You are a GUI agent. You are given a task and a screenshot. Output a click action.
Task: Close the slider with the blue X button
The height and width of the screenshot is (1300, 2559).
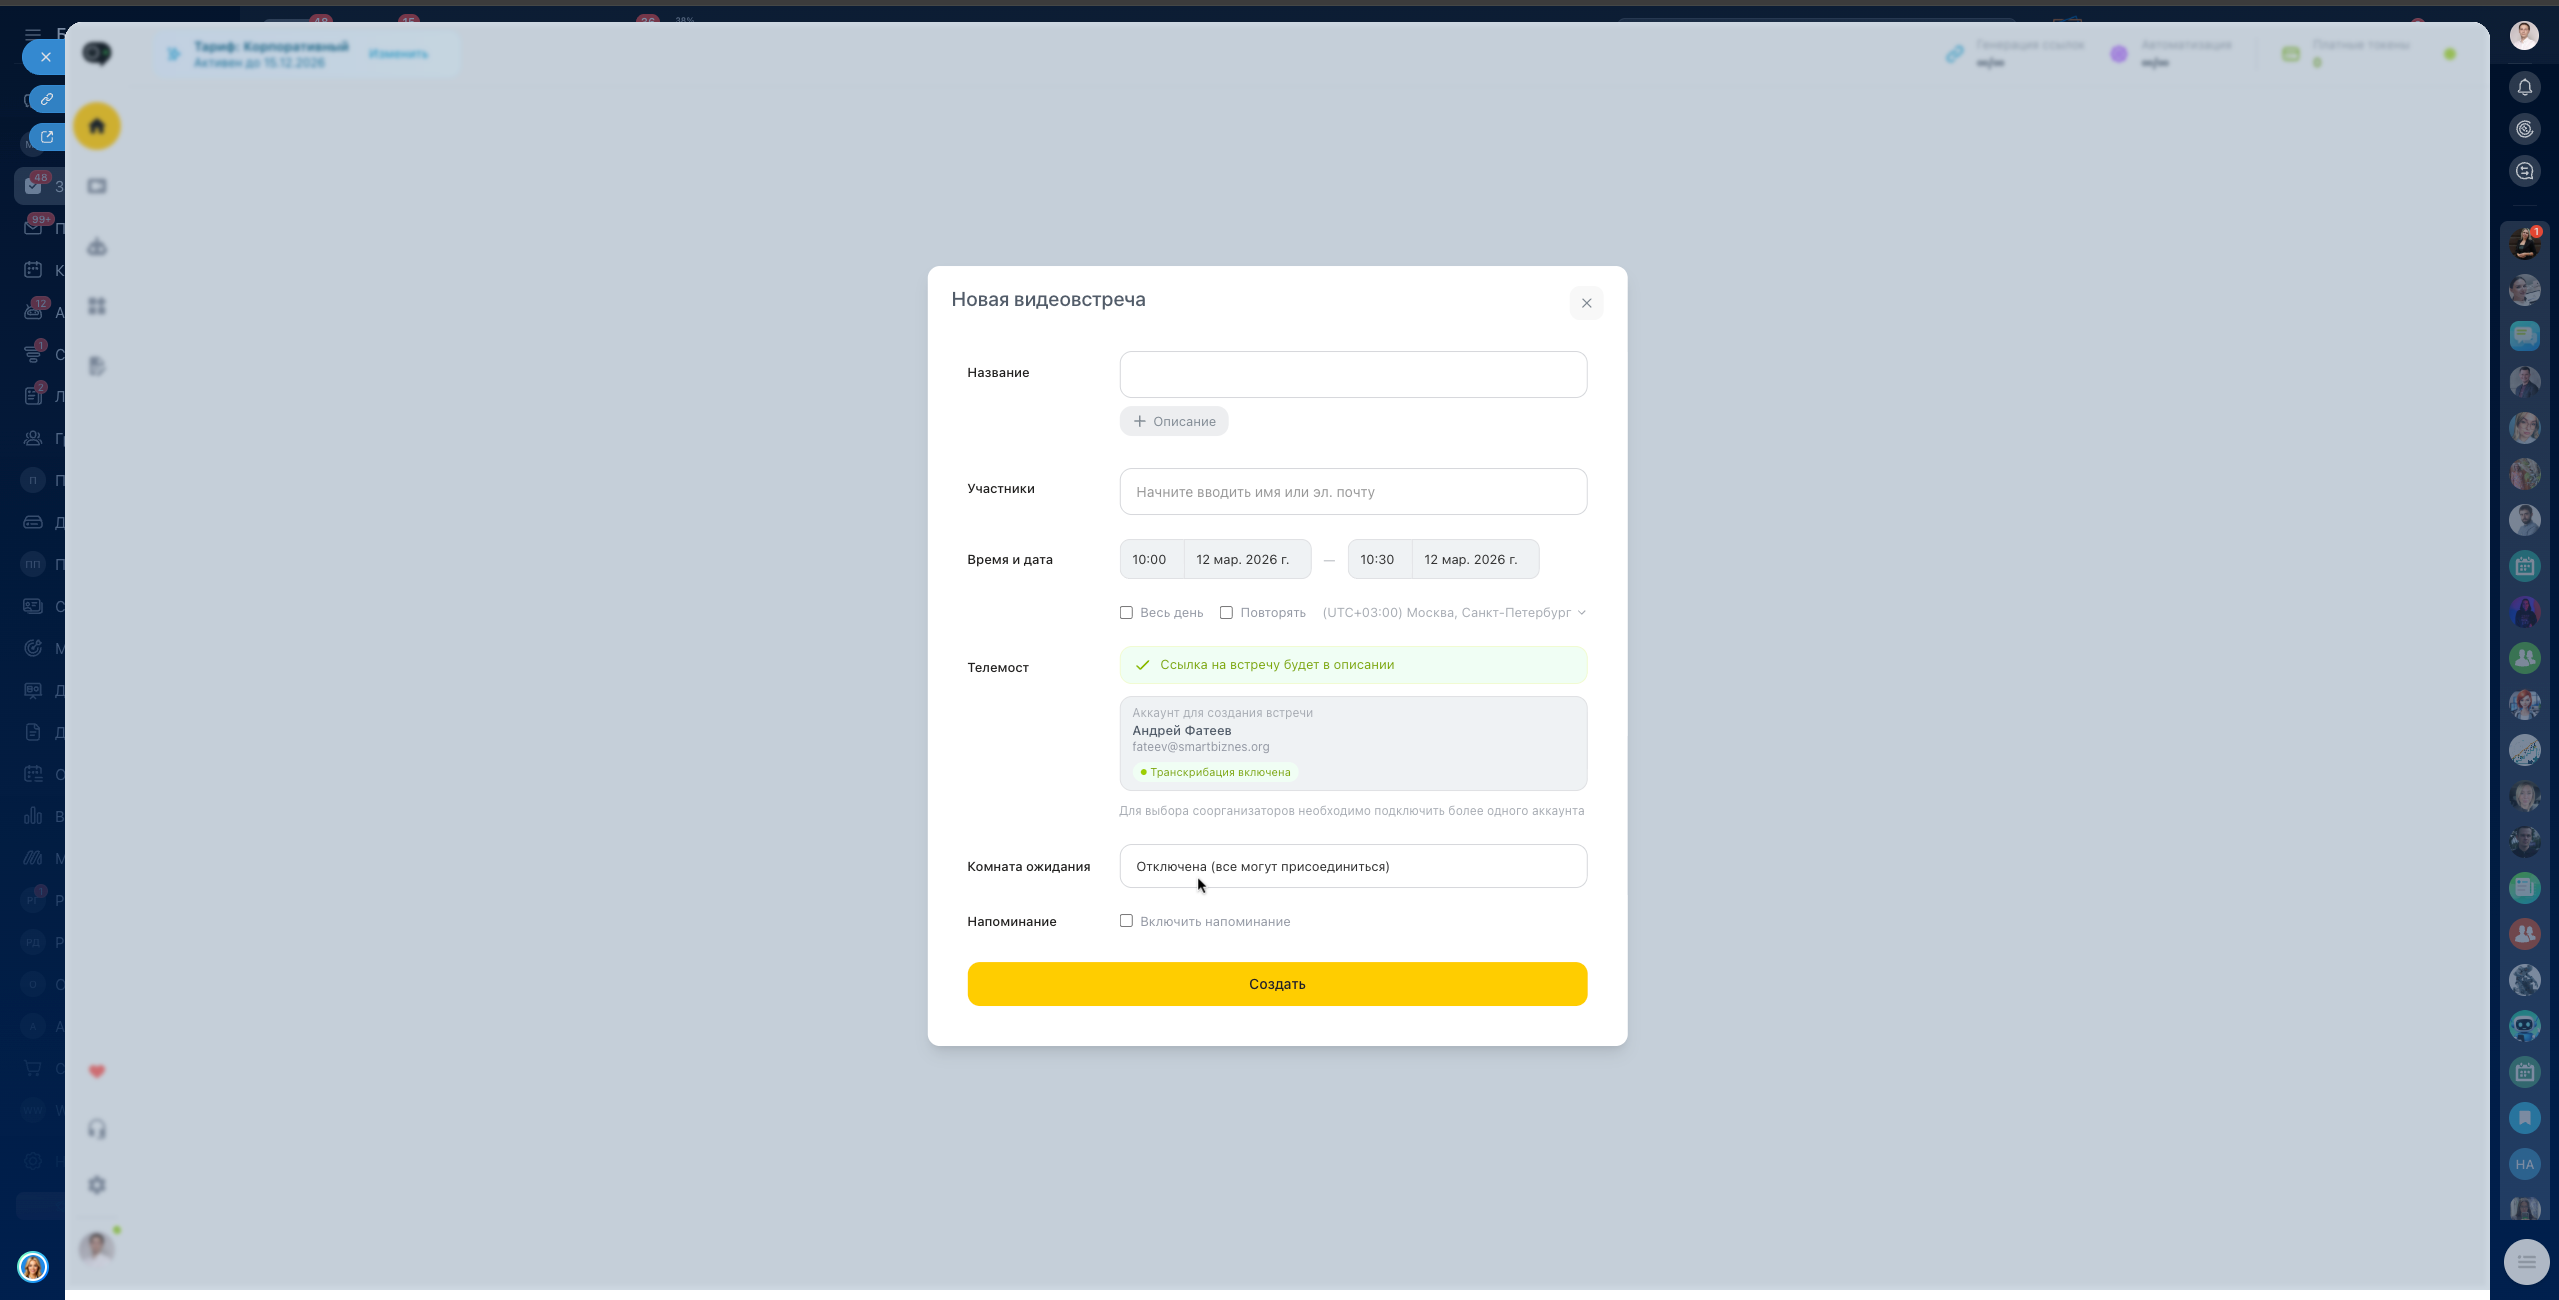tap(45, 57)
